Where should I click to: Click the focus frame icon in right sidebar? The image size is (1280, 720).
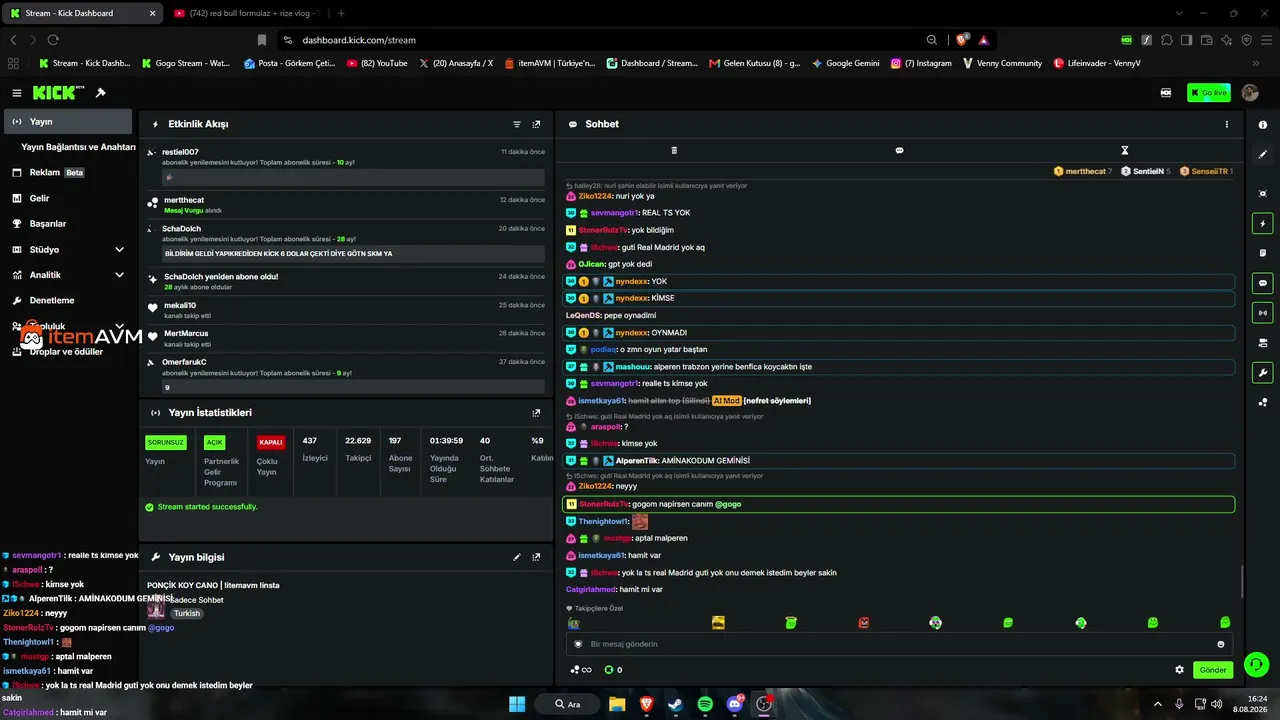(1263, 193)
